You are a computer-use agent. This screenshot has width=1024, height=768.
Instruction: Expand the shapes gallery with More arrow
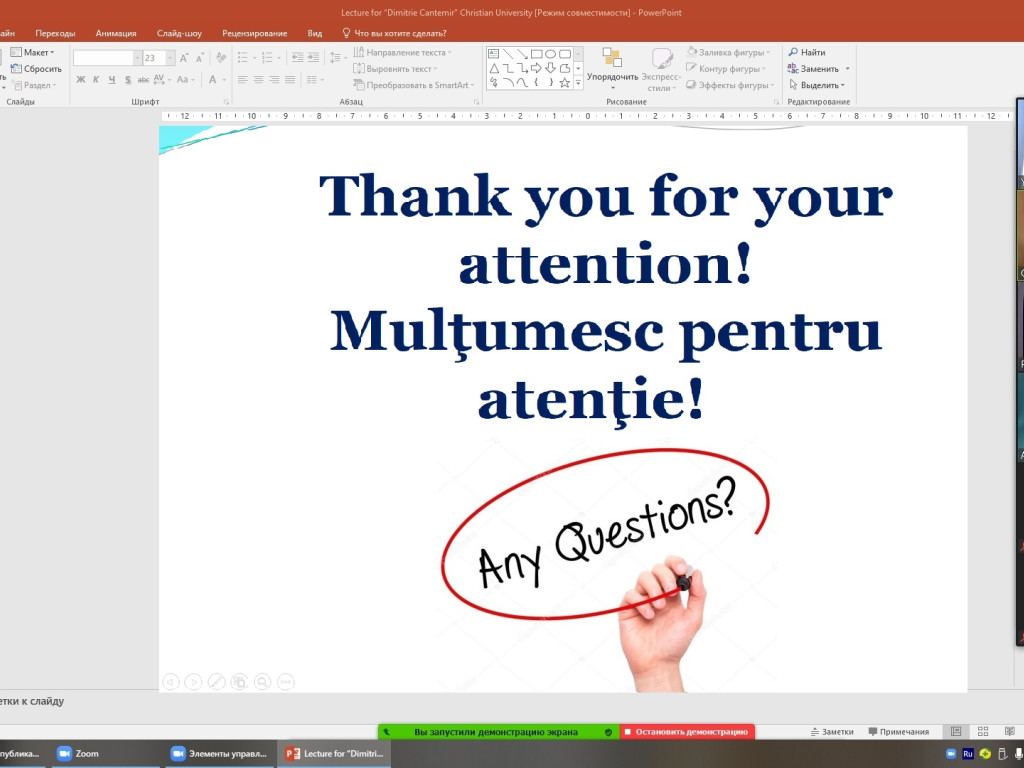click(578, 83)
